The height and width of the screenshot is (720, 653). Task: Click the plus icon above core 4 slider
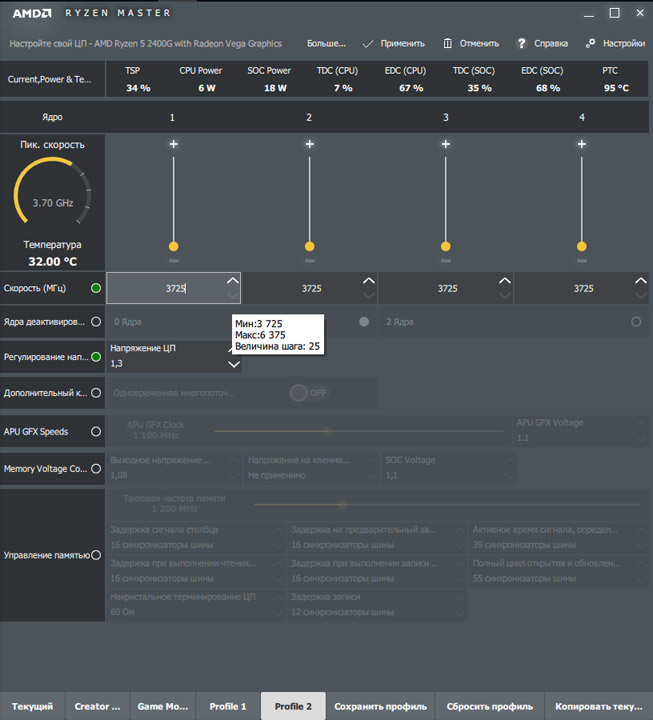pyautogui.click(x=582, y=145)
